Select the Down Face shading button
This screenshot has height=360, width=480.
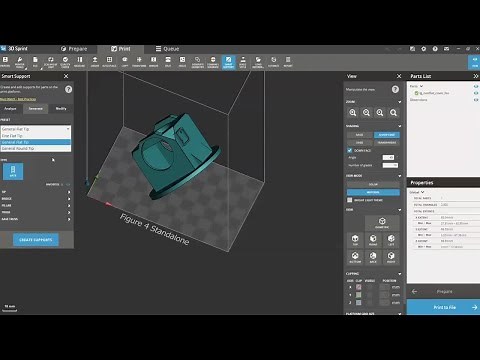coord(387,135)
